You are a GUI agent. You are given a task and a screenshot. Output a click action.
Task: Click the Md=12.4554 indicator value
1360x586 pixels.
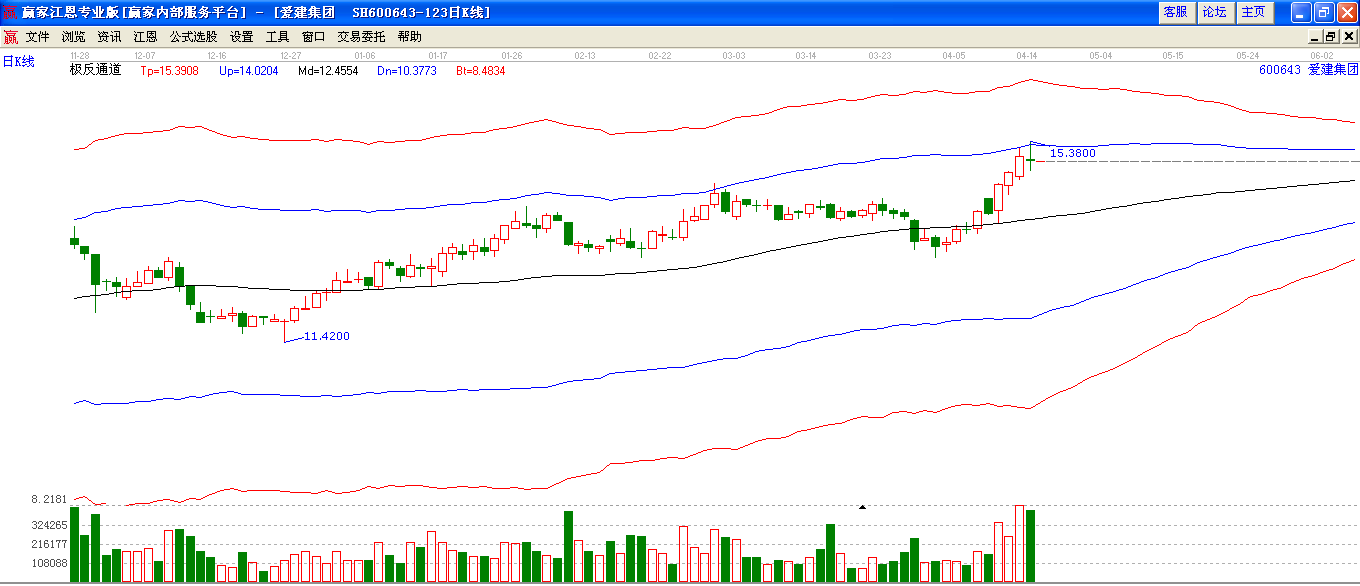click(x=328, y=71)
